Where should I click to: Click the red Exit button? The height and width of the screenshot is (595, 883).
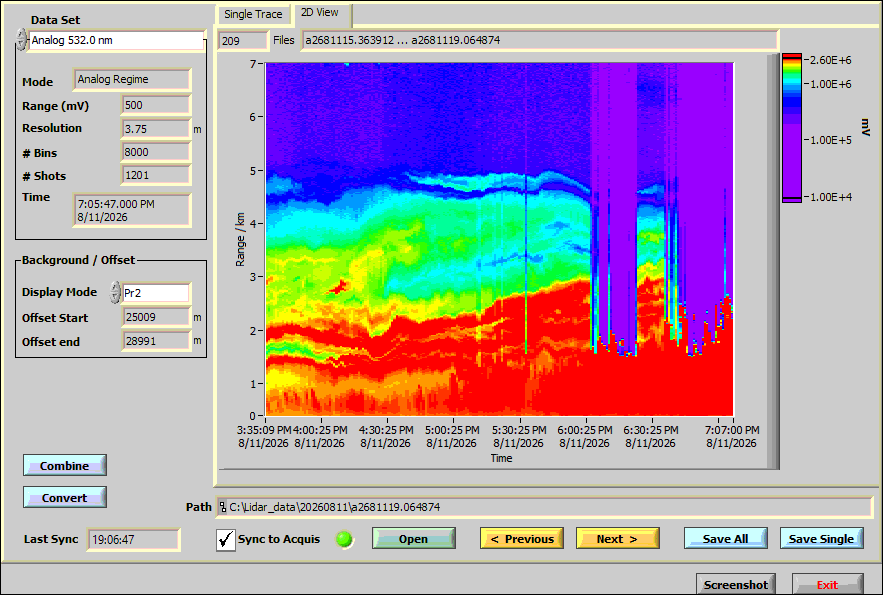click(828, 584)
